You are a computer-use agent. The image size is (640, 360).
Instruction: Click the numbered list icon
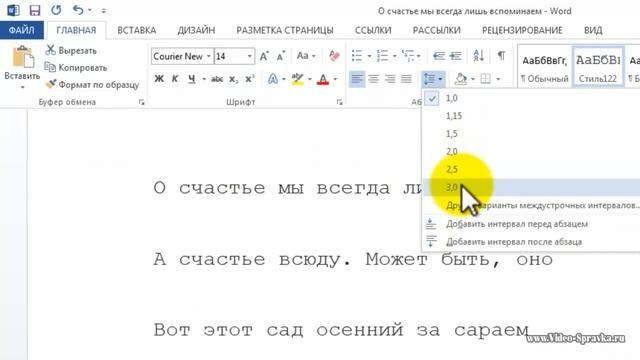[x=382, y=56]
